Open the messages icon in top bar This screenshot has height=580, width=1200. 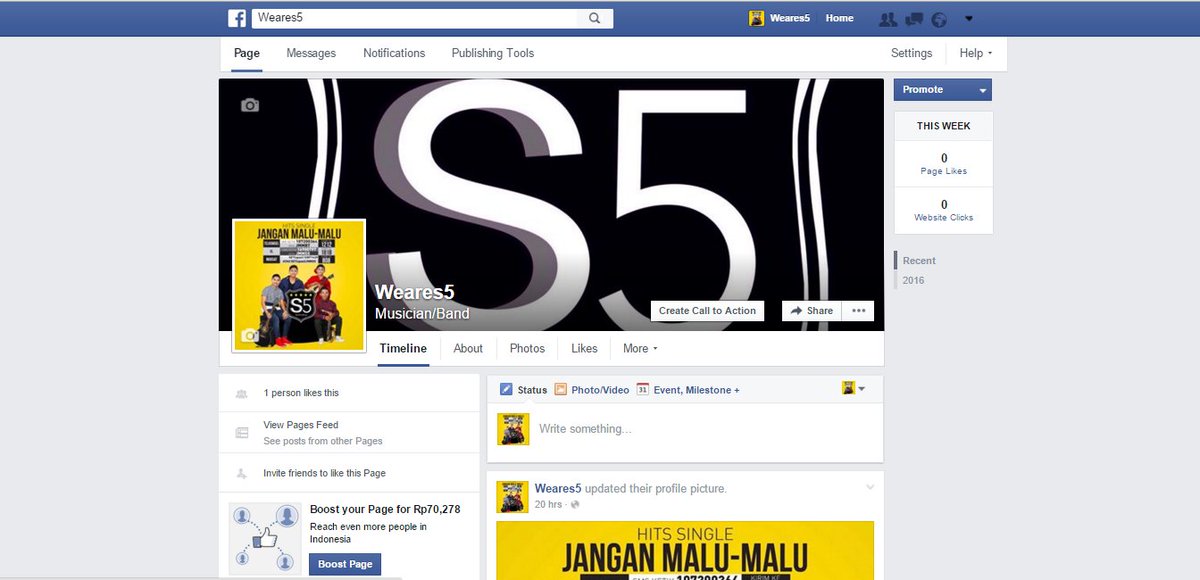tap(913, 19)
